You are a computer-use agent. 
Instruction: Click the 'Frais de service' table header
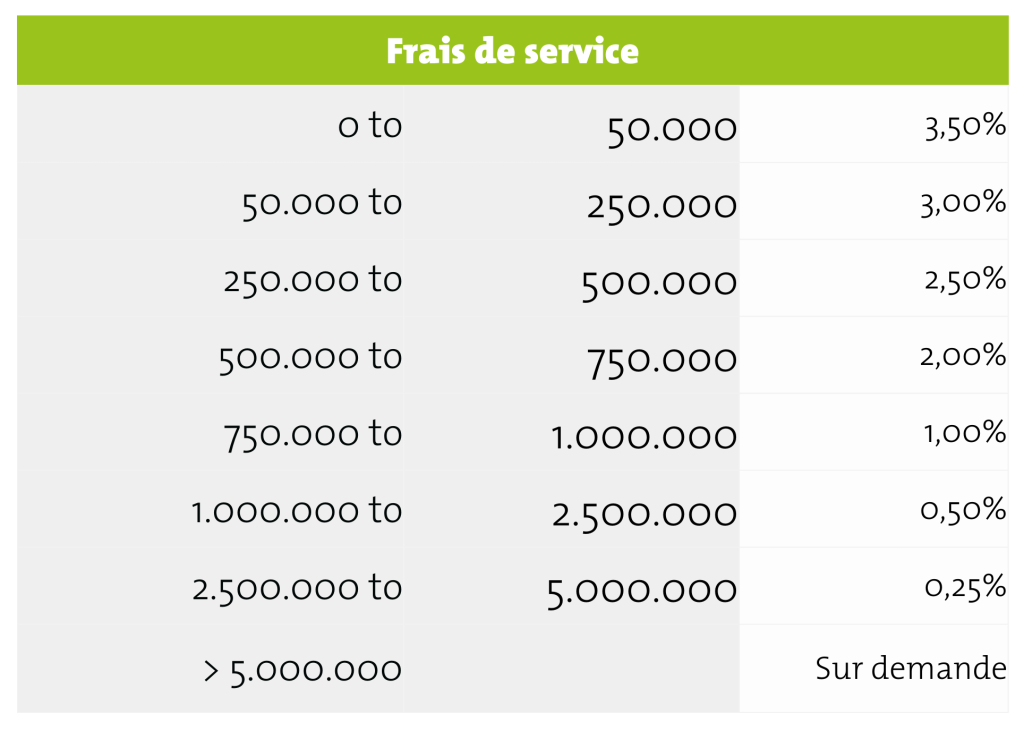tap(512, 51)
